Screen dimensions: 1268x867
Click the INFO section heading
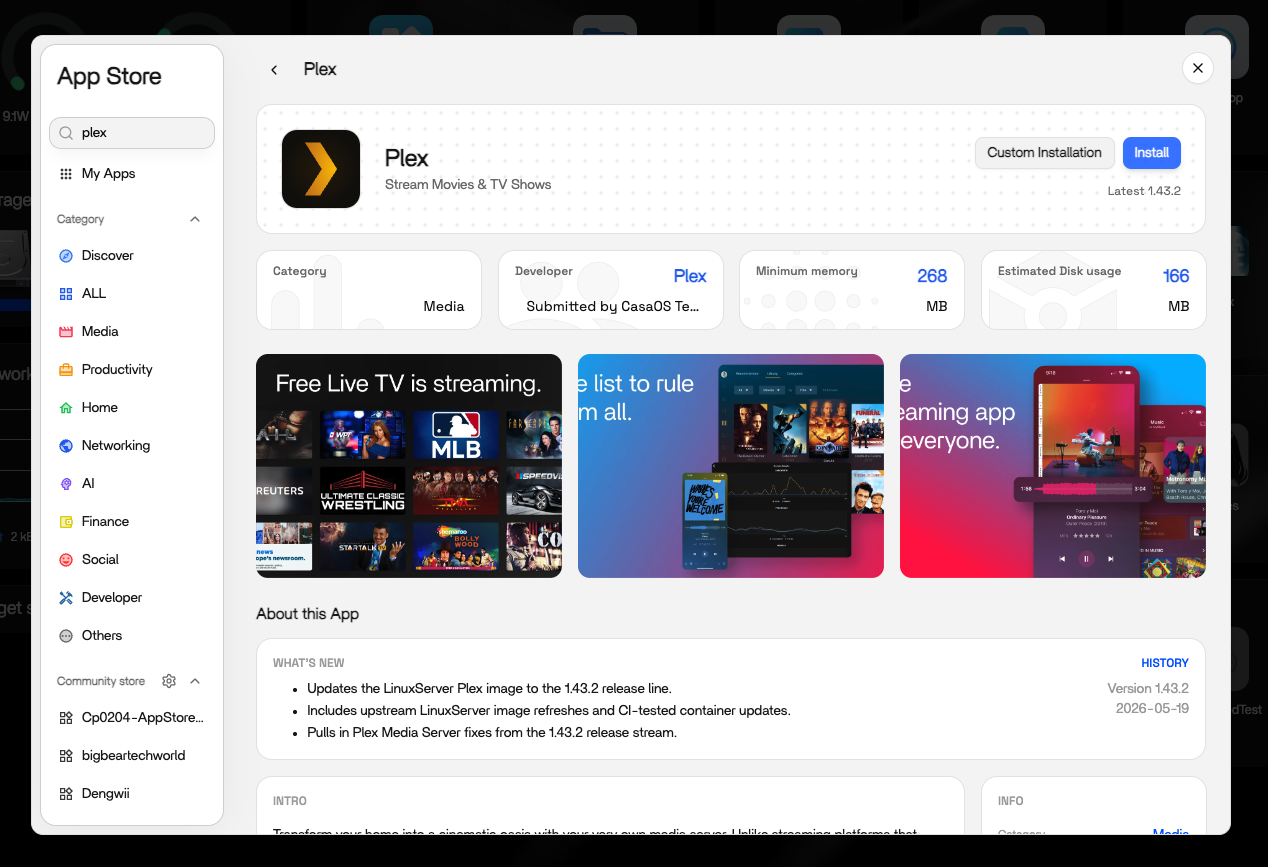coord(1011,801)
